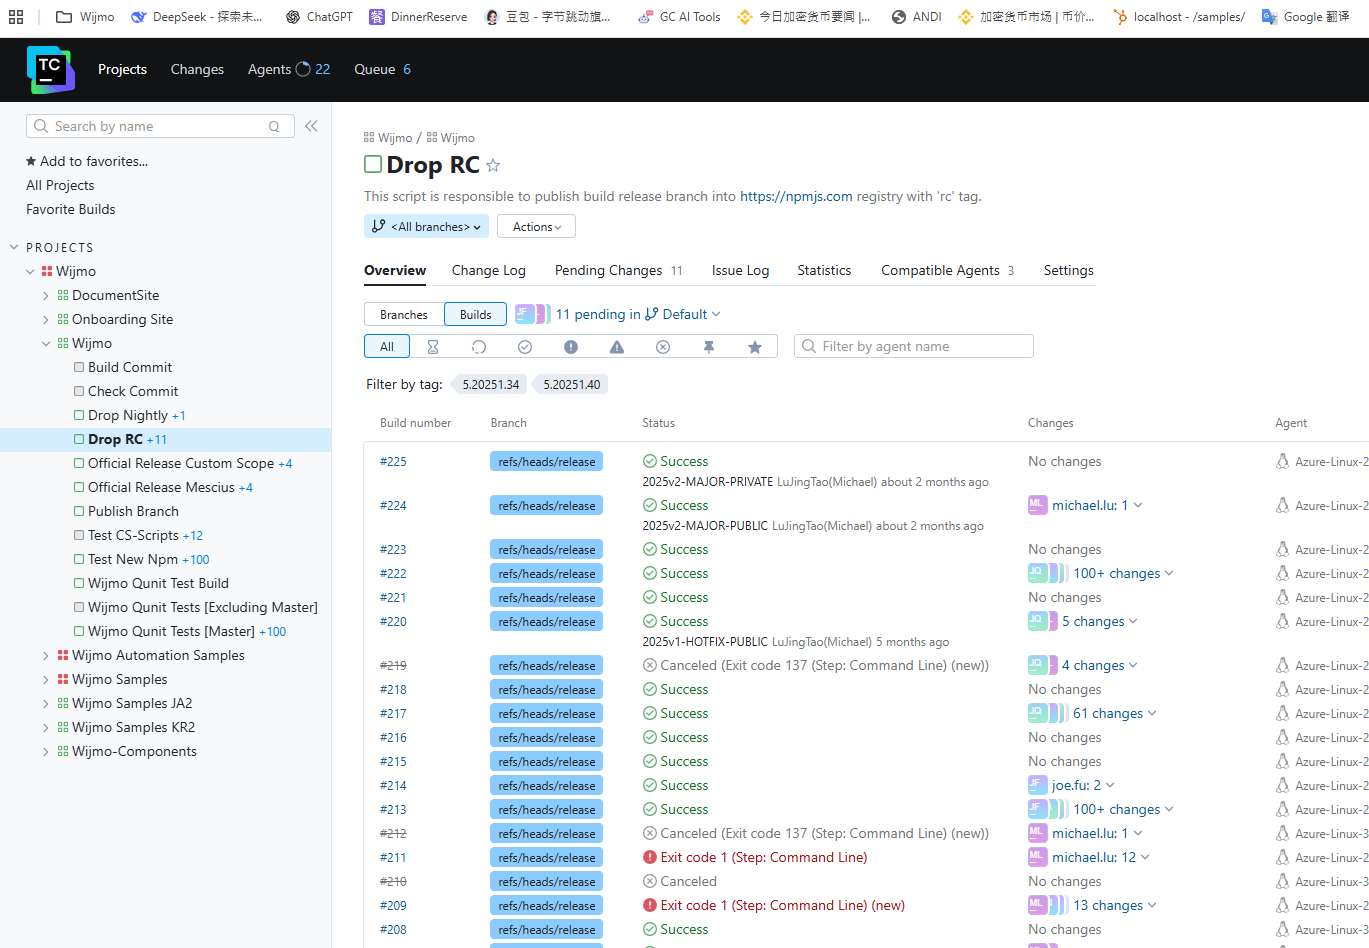Select Publish Branch configuration
This screenshot has width=1369, height=948.
coord(133,511)
